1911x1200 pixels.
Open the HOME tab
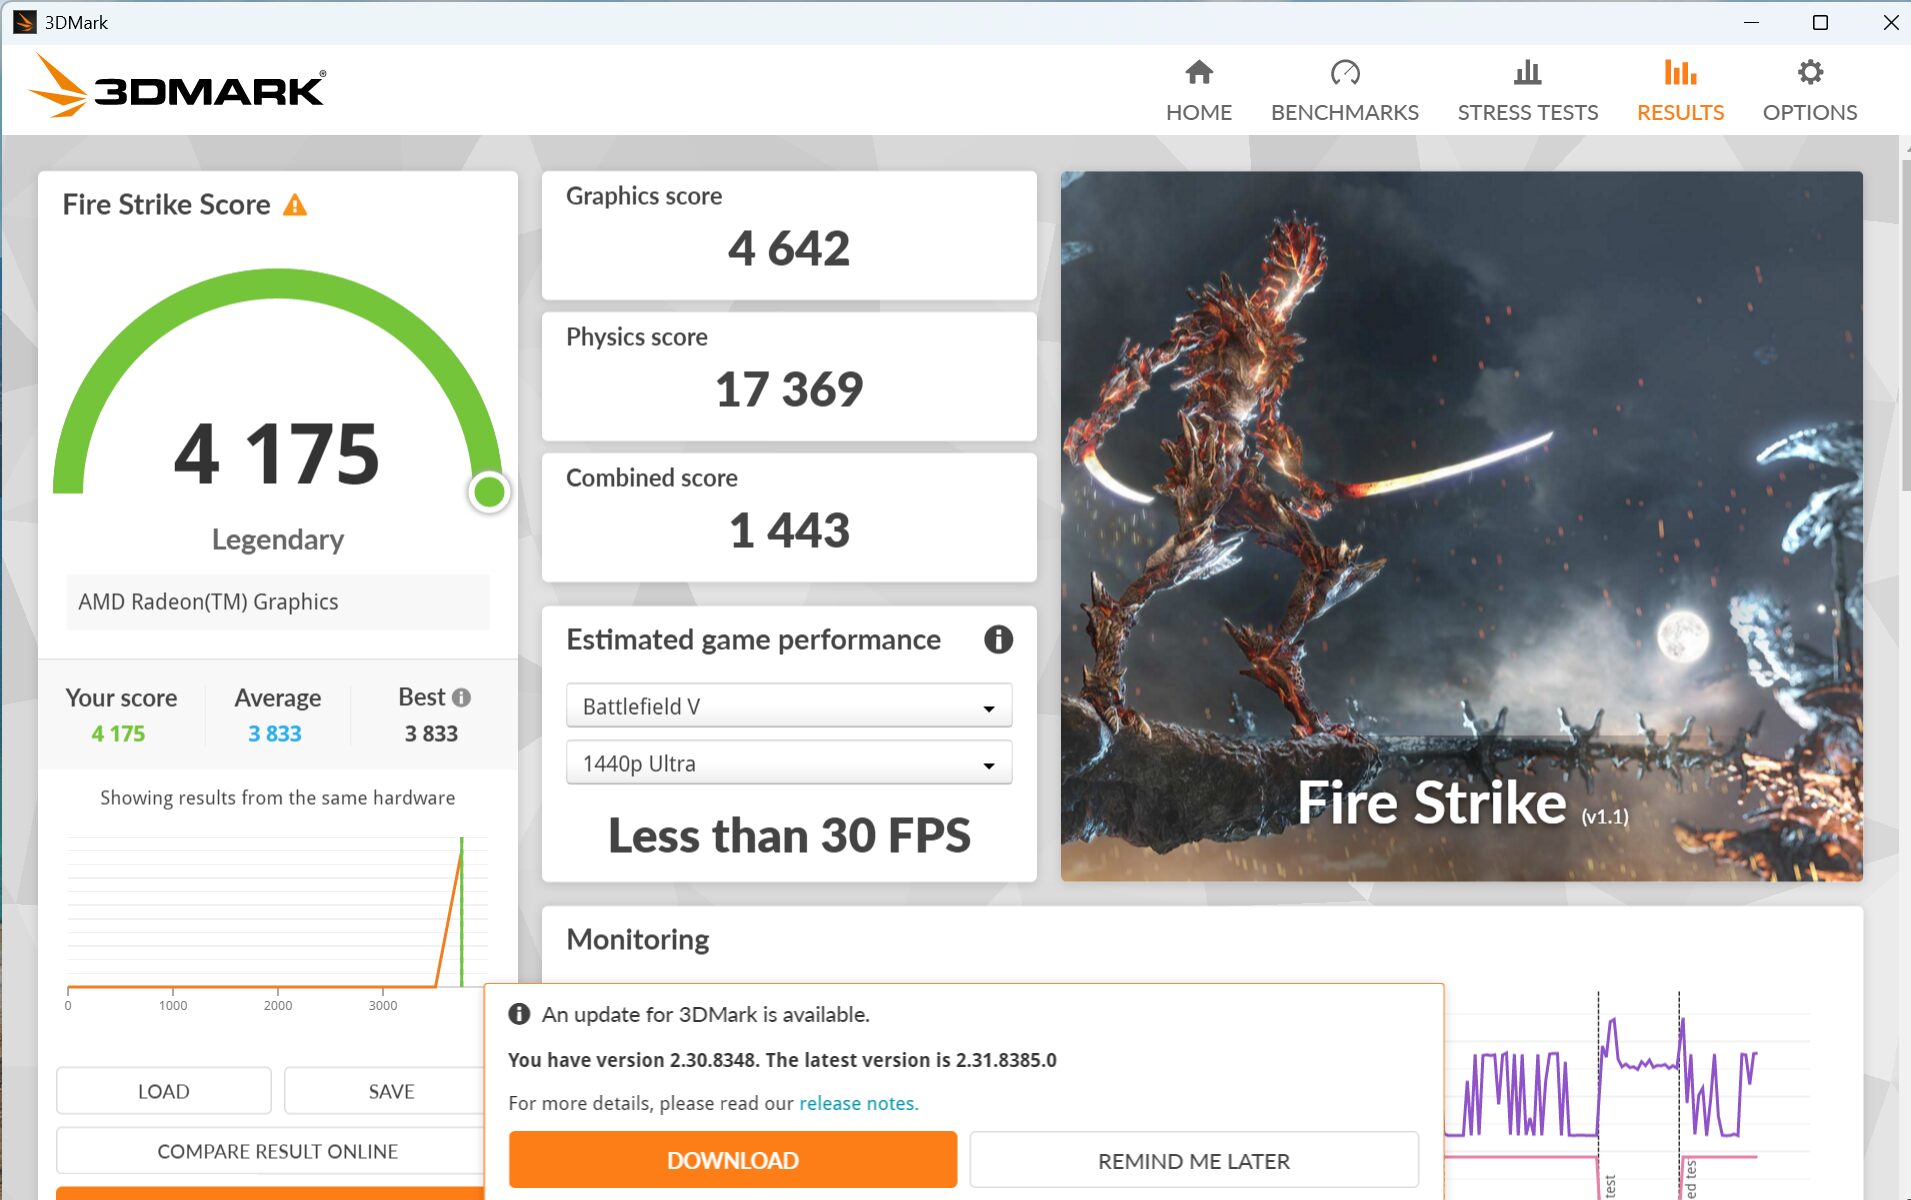1198,91
